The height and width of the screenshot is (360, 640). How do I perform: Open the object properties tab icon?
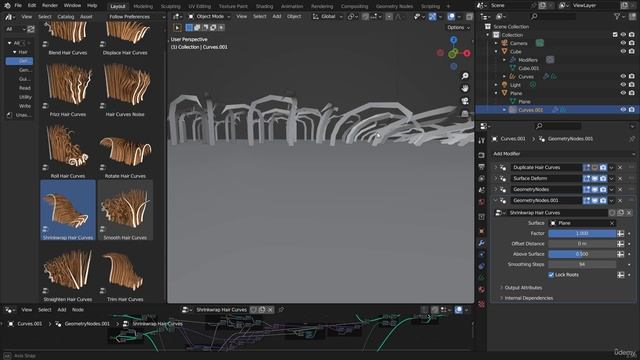tap(482, 231)
